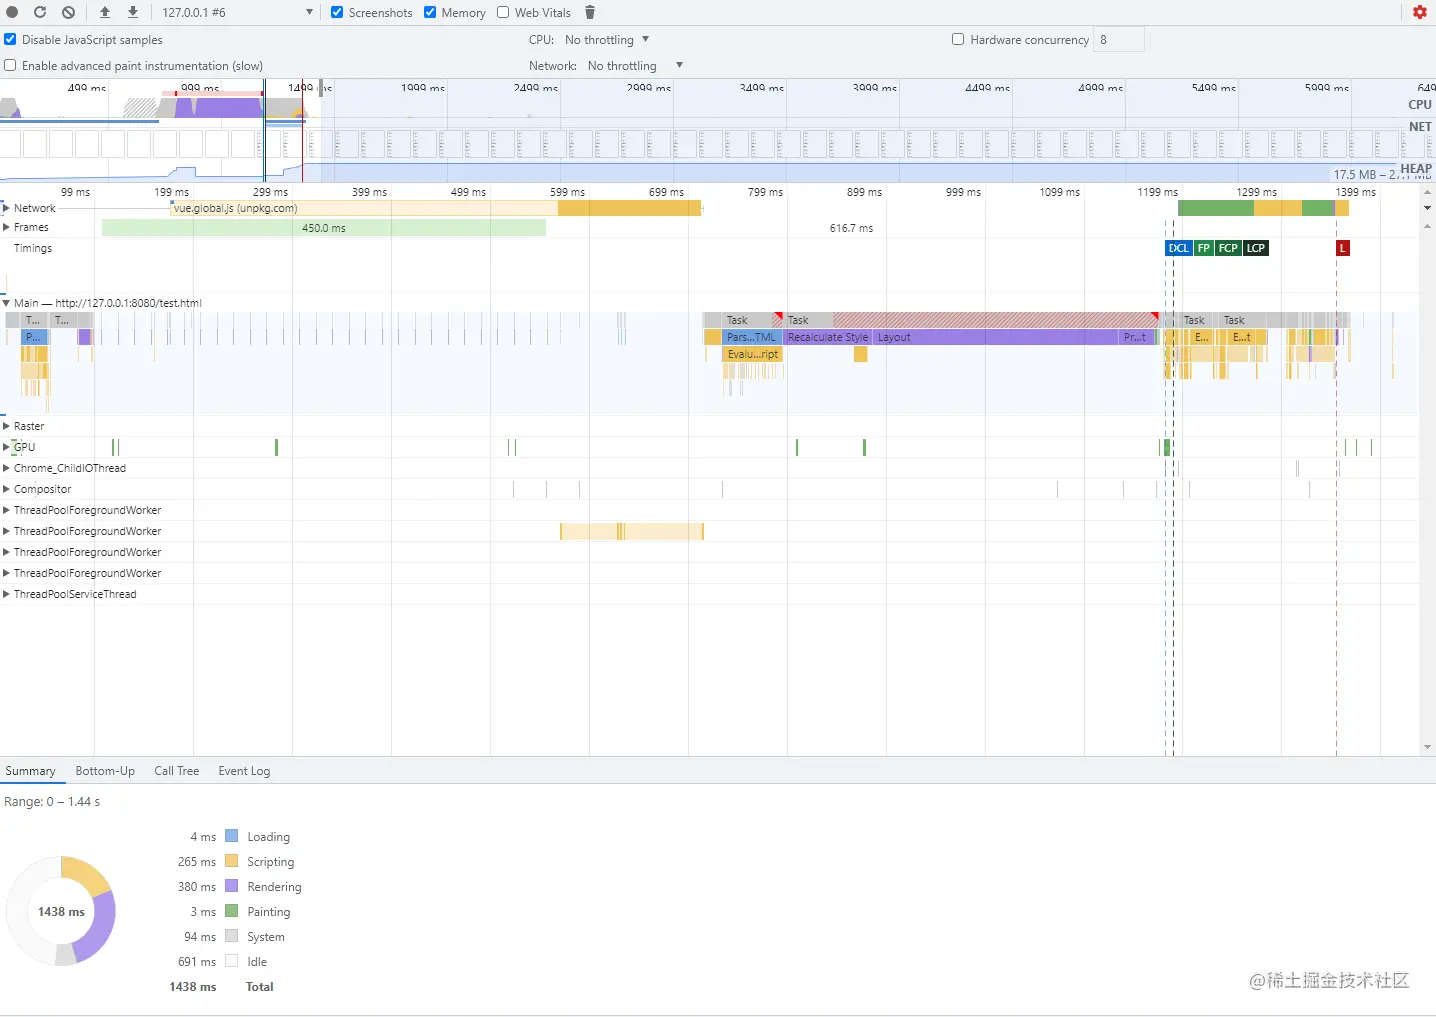Open the Event Log tab
1436x1017 pixels.
click(244, 771)
